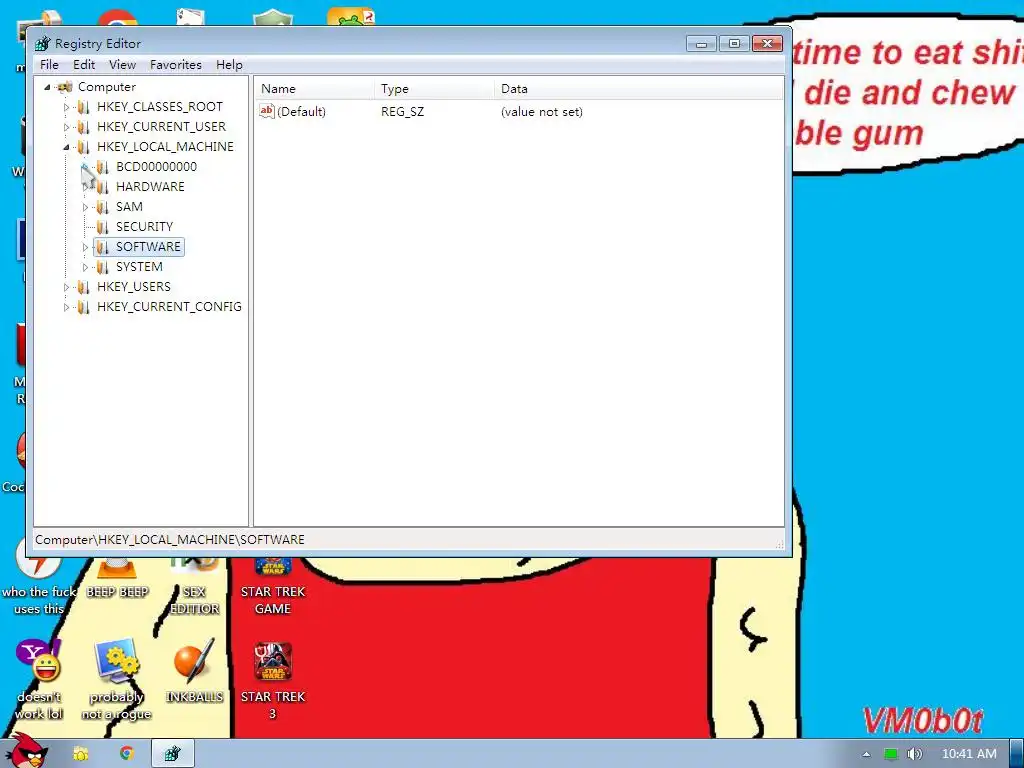
Task: Open the Help menu
Action: 229,65
